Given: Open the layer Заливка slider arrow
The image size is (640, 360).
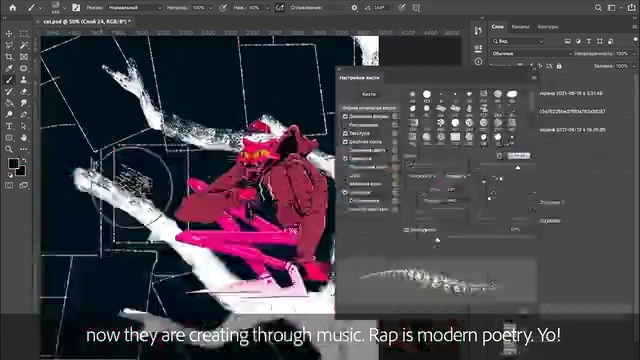Looking at the screenshot, I should tap(634, 66).
